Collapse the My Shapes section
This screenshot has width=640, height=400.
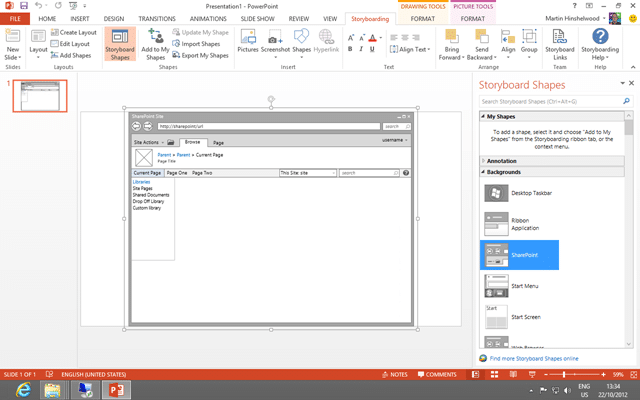pos(483,116)
